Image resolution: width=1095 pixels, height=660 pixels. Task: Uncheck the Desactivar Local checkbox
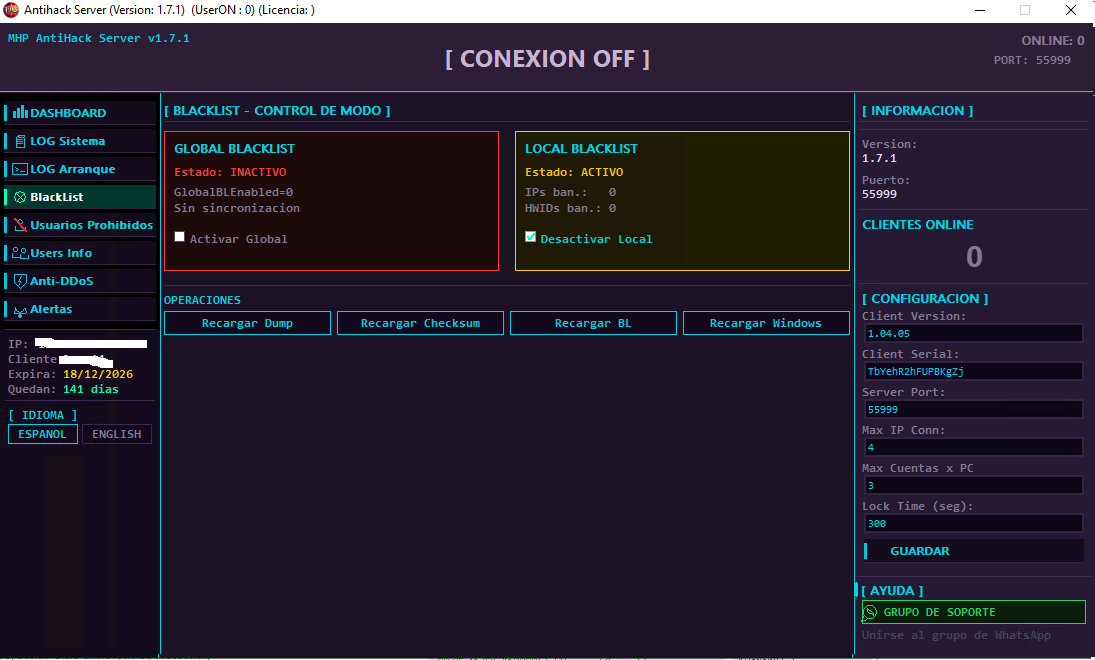pyautogui.click(x=531, y=237)
